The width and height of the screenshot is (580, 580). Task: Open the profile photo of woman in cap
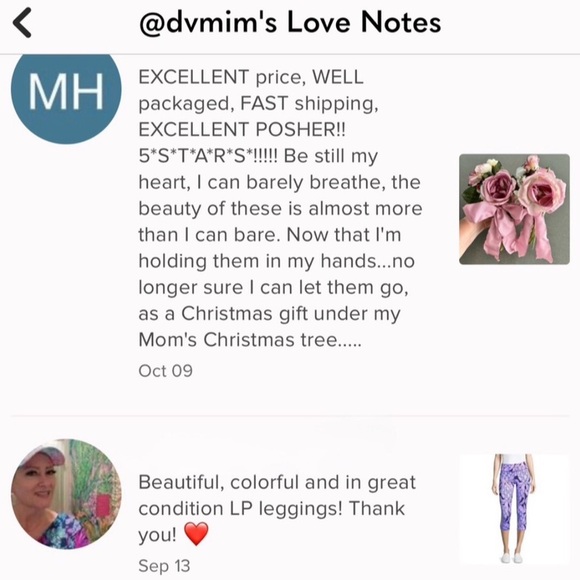click(66, 494)
